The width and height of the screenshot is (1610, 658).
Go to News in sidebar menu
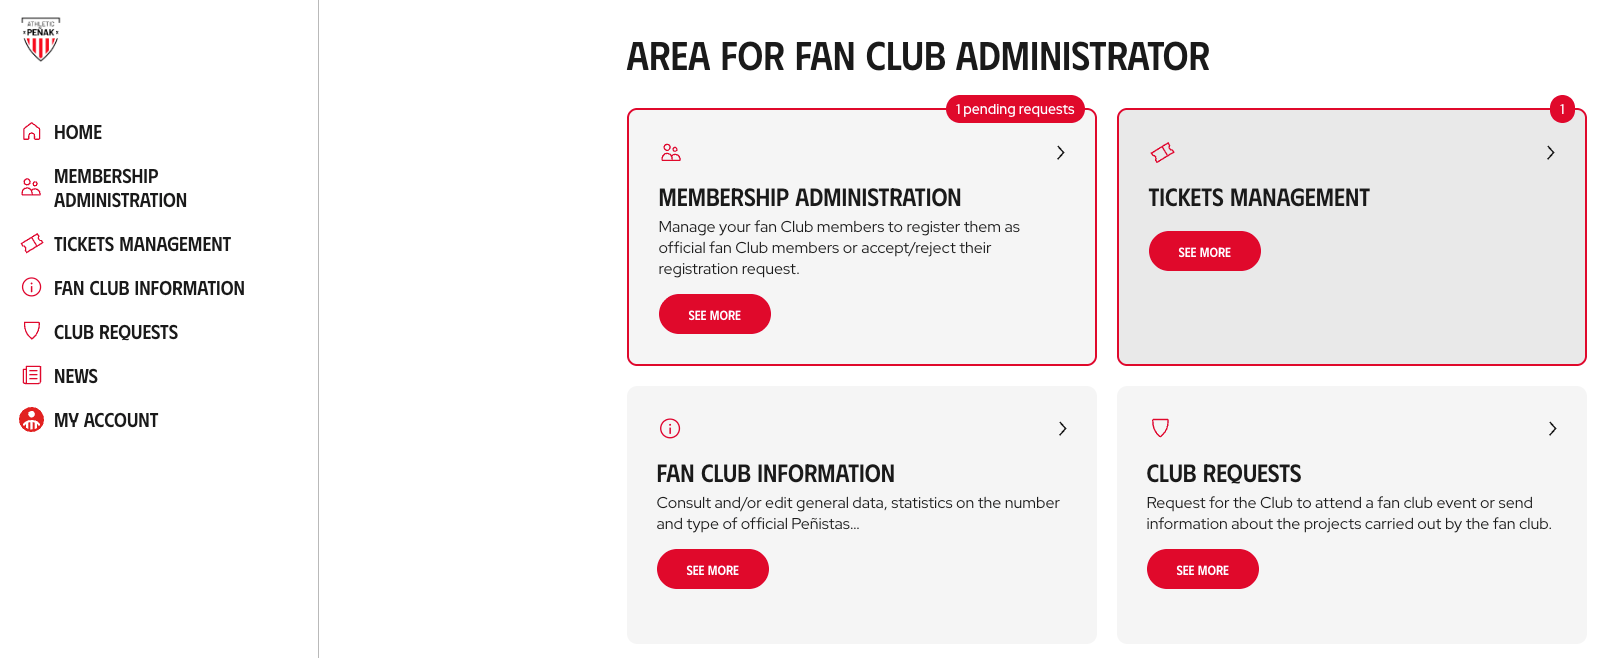coord(76,376)
